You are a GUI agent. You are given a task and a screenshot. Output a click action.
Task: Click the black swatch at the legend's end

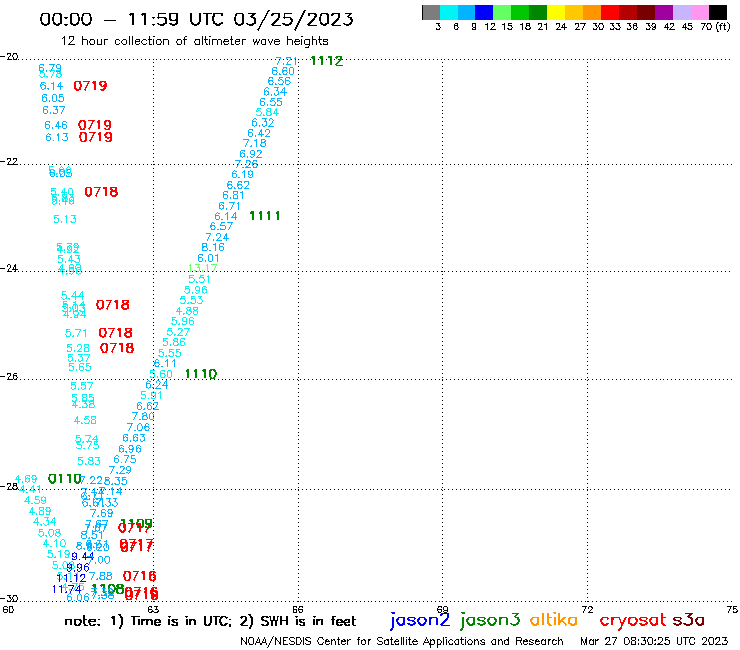[x=717, y=12]
